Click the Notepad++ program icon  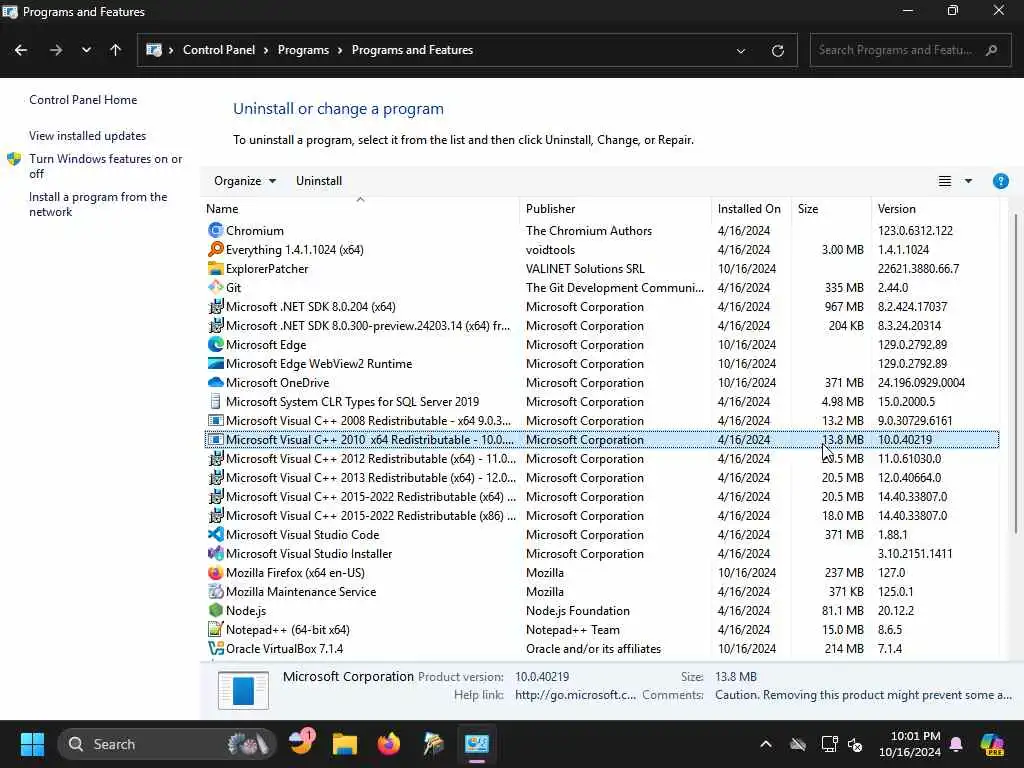pos(216,630)
